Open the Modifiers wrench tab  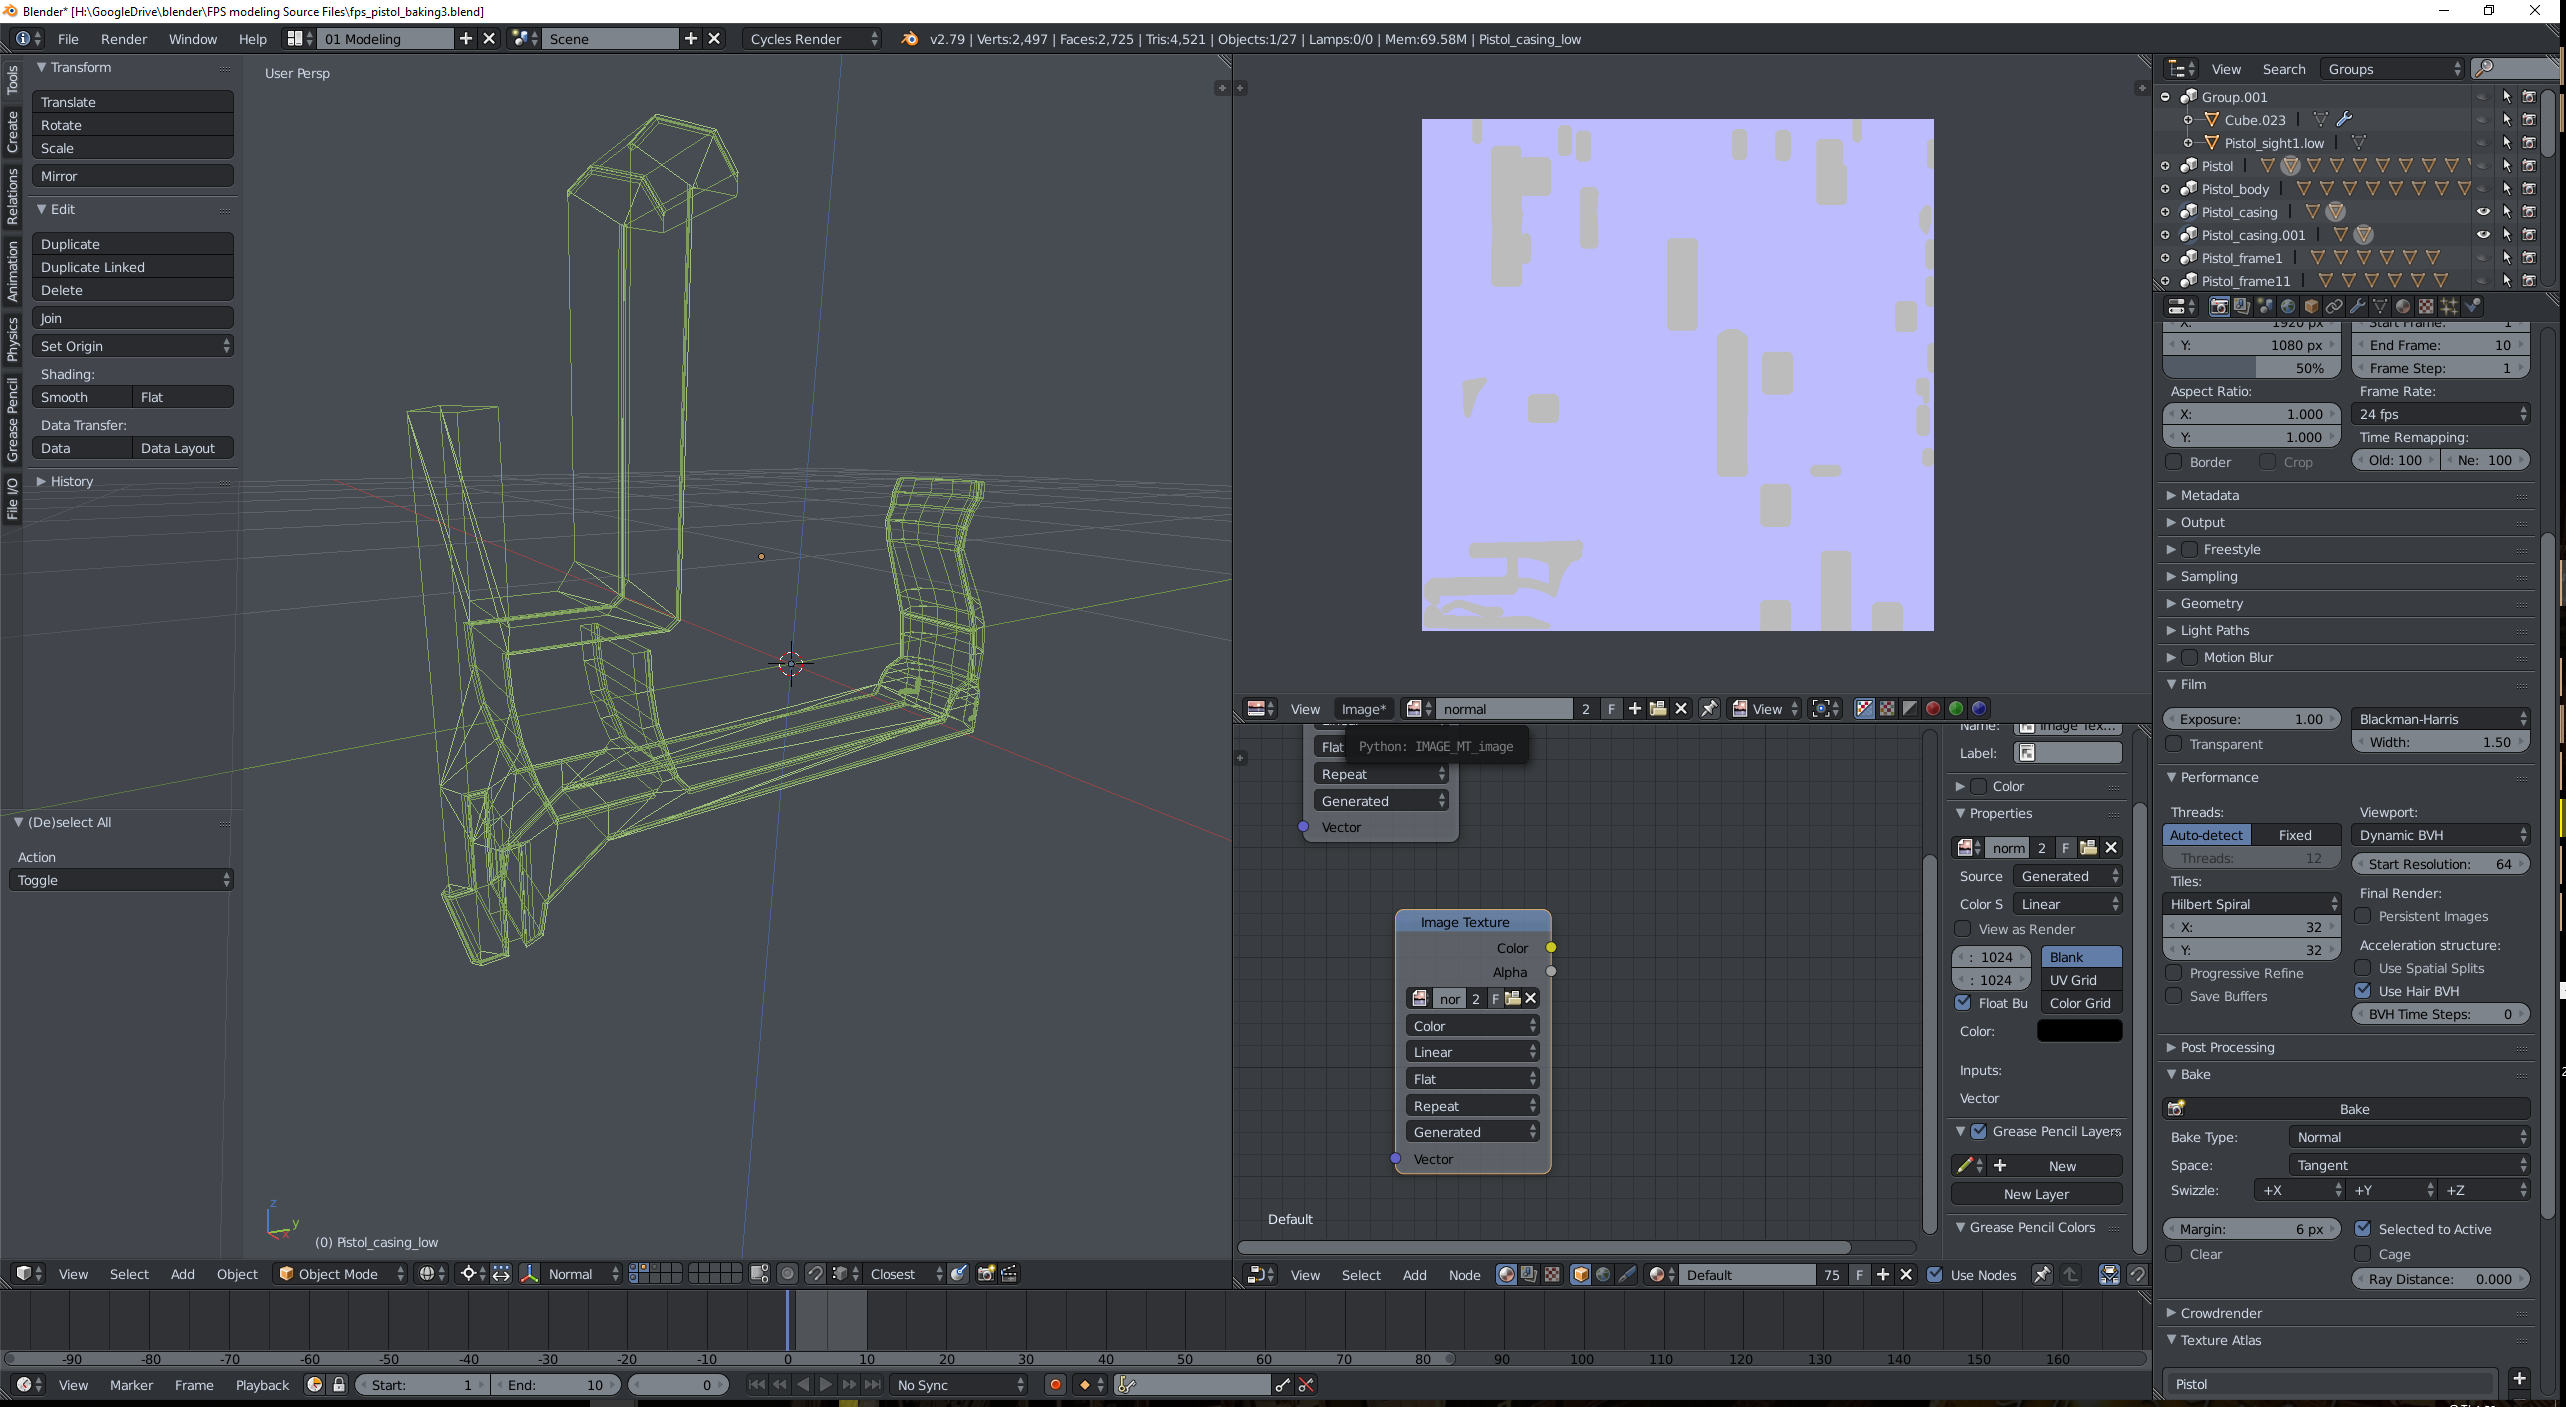pos(2357,307)
